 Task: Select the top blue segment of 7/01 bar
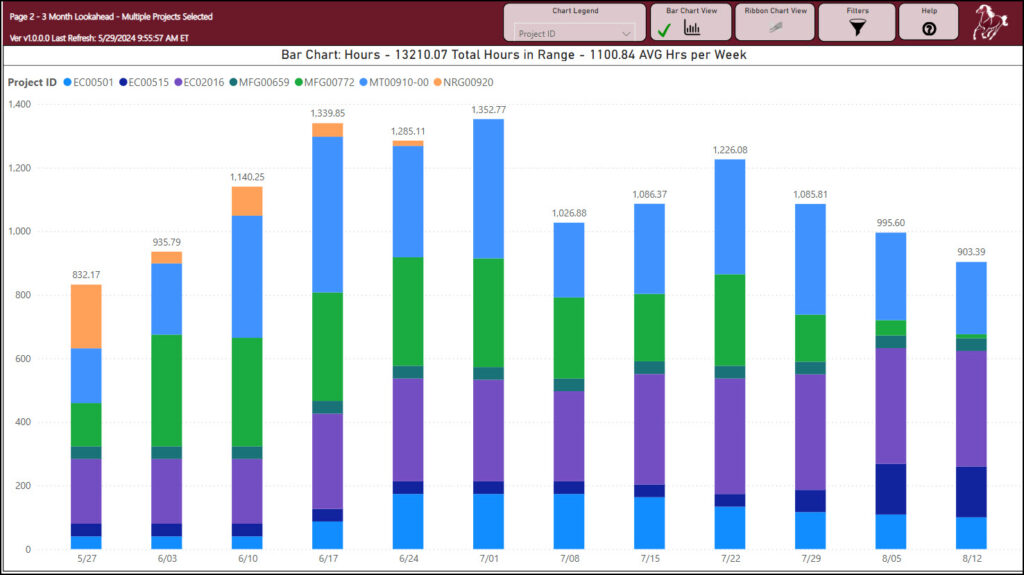486,188
